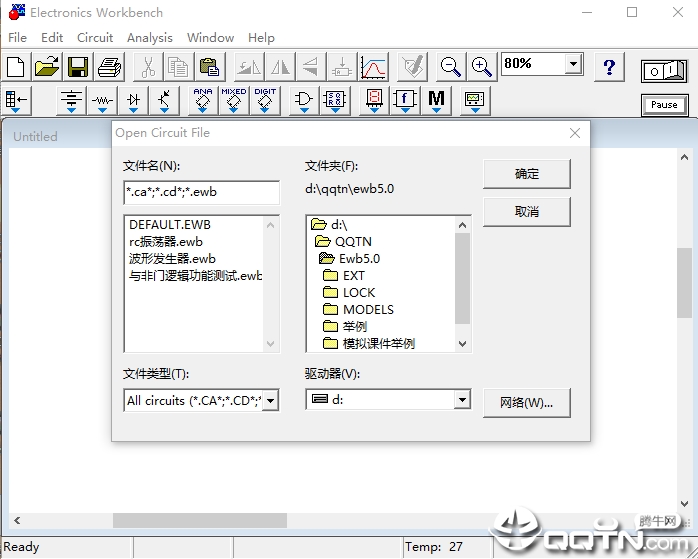Toggle the simulation power switch
Viewport: 698px width, 559px height.
(664, 71)
